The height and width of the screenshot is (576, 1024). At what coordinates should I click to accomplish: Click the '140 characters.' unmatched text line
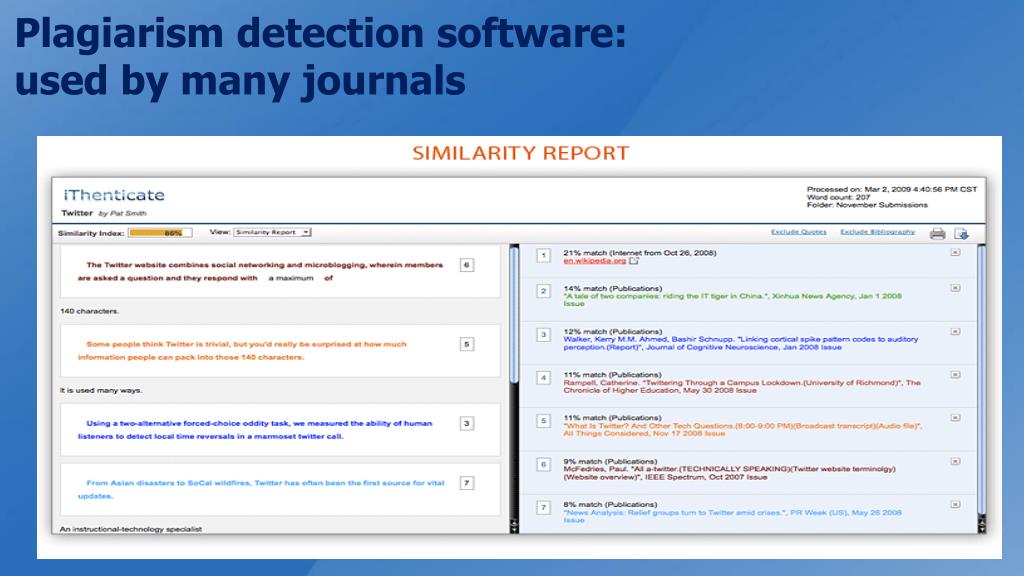click(89, 311)
